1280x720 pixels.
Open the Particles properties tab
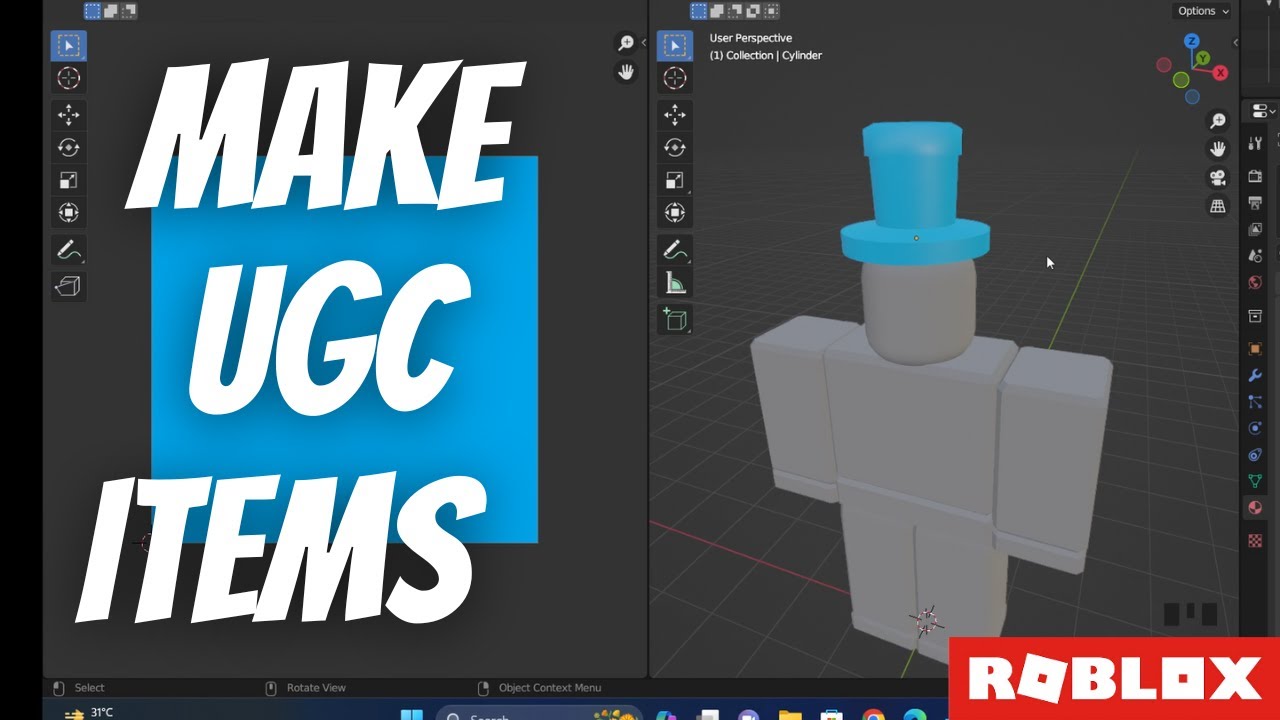1255,402
